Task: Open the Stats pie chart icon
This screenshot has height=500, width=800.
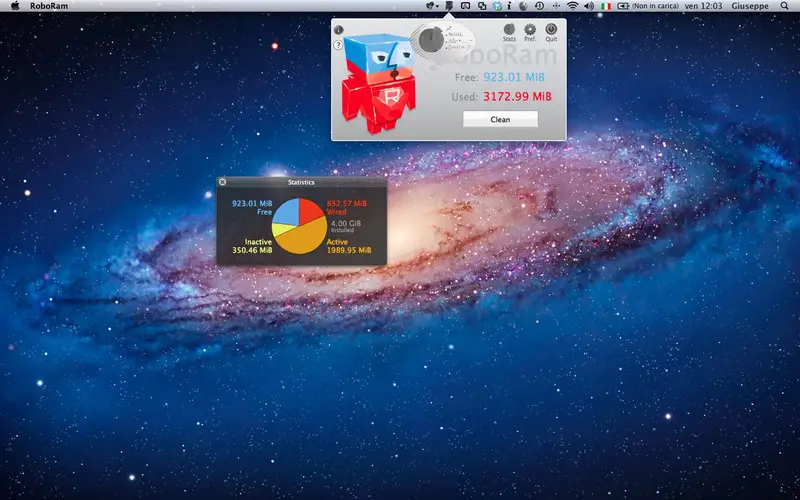Action: [509, 30]
